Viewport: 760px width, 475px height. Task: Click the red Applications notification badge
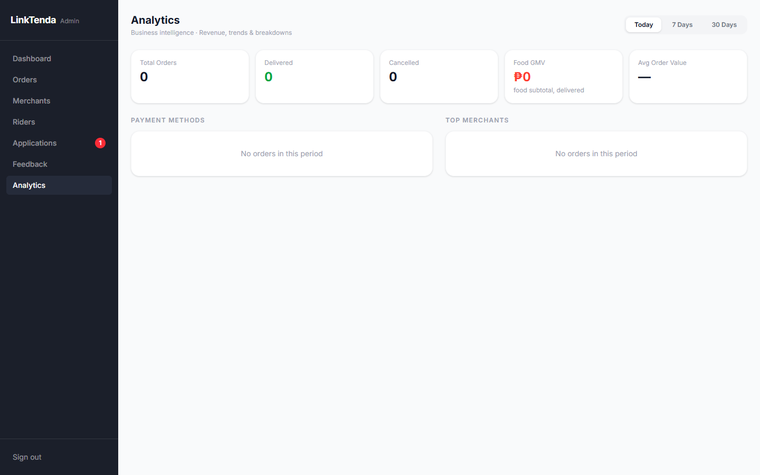(x=100, y=143)
